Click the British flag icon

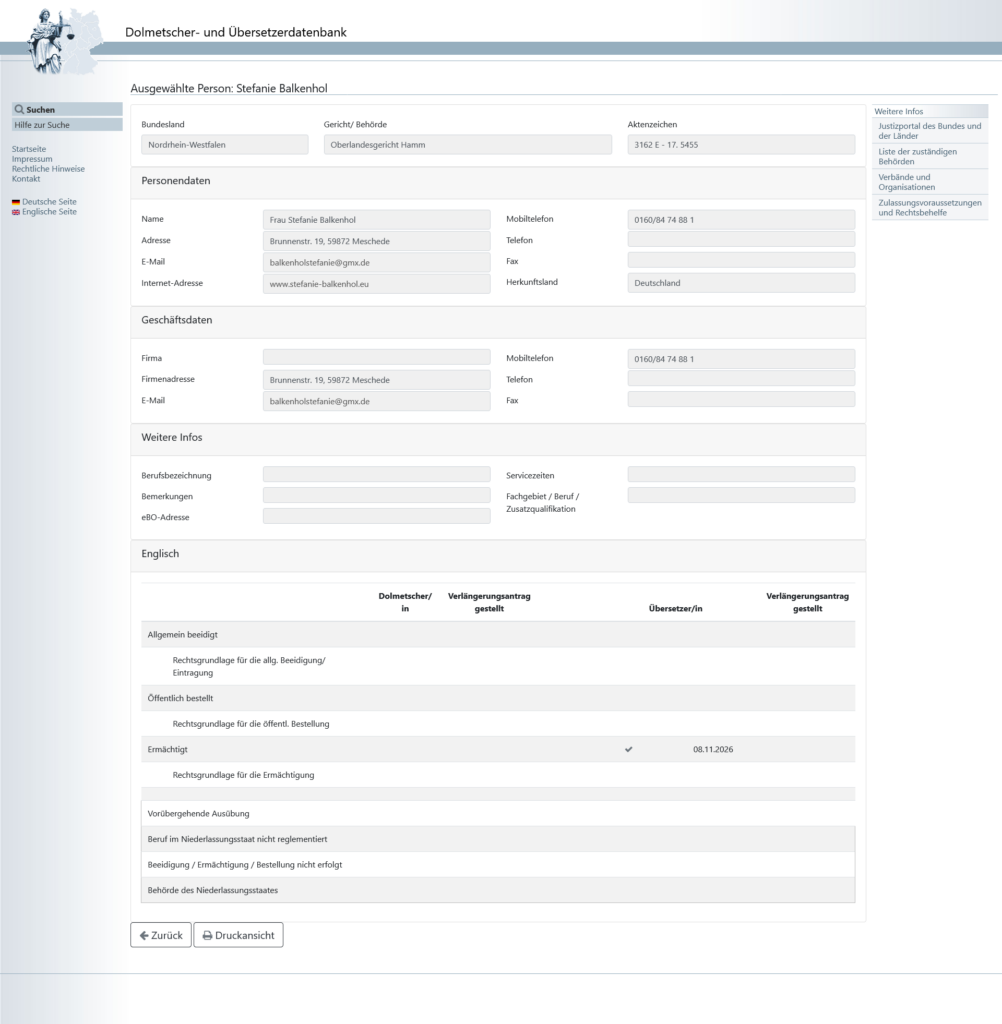coord(16,212)
